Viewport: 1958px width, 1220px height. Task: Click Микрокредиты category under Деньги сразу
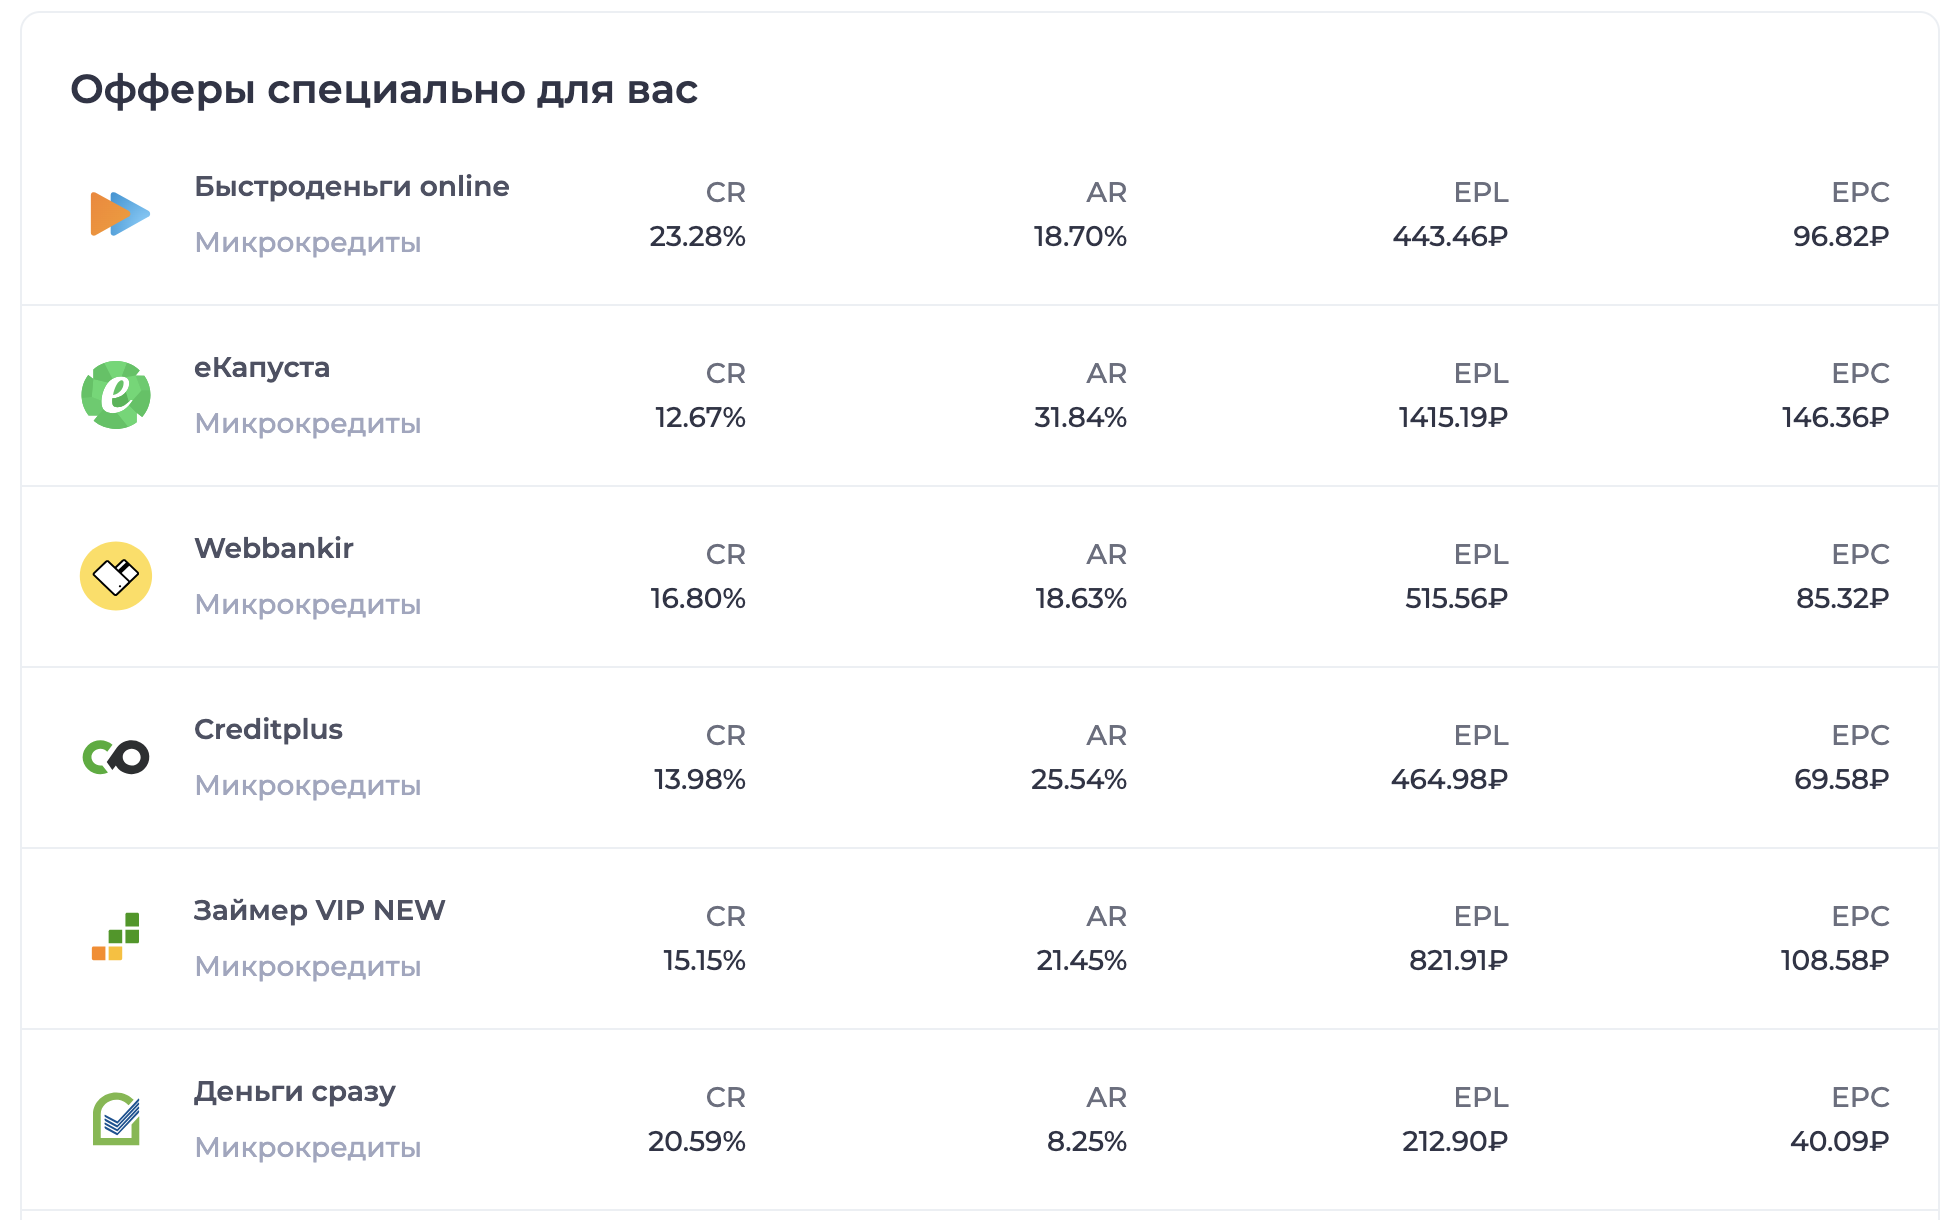tap(307, 1148)
